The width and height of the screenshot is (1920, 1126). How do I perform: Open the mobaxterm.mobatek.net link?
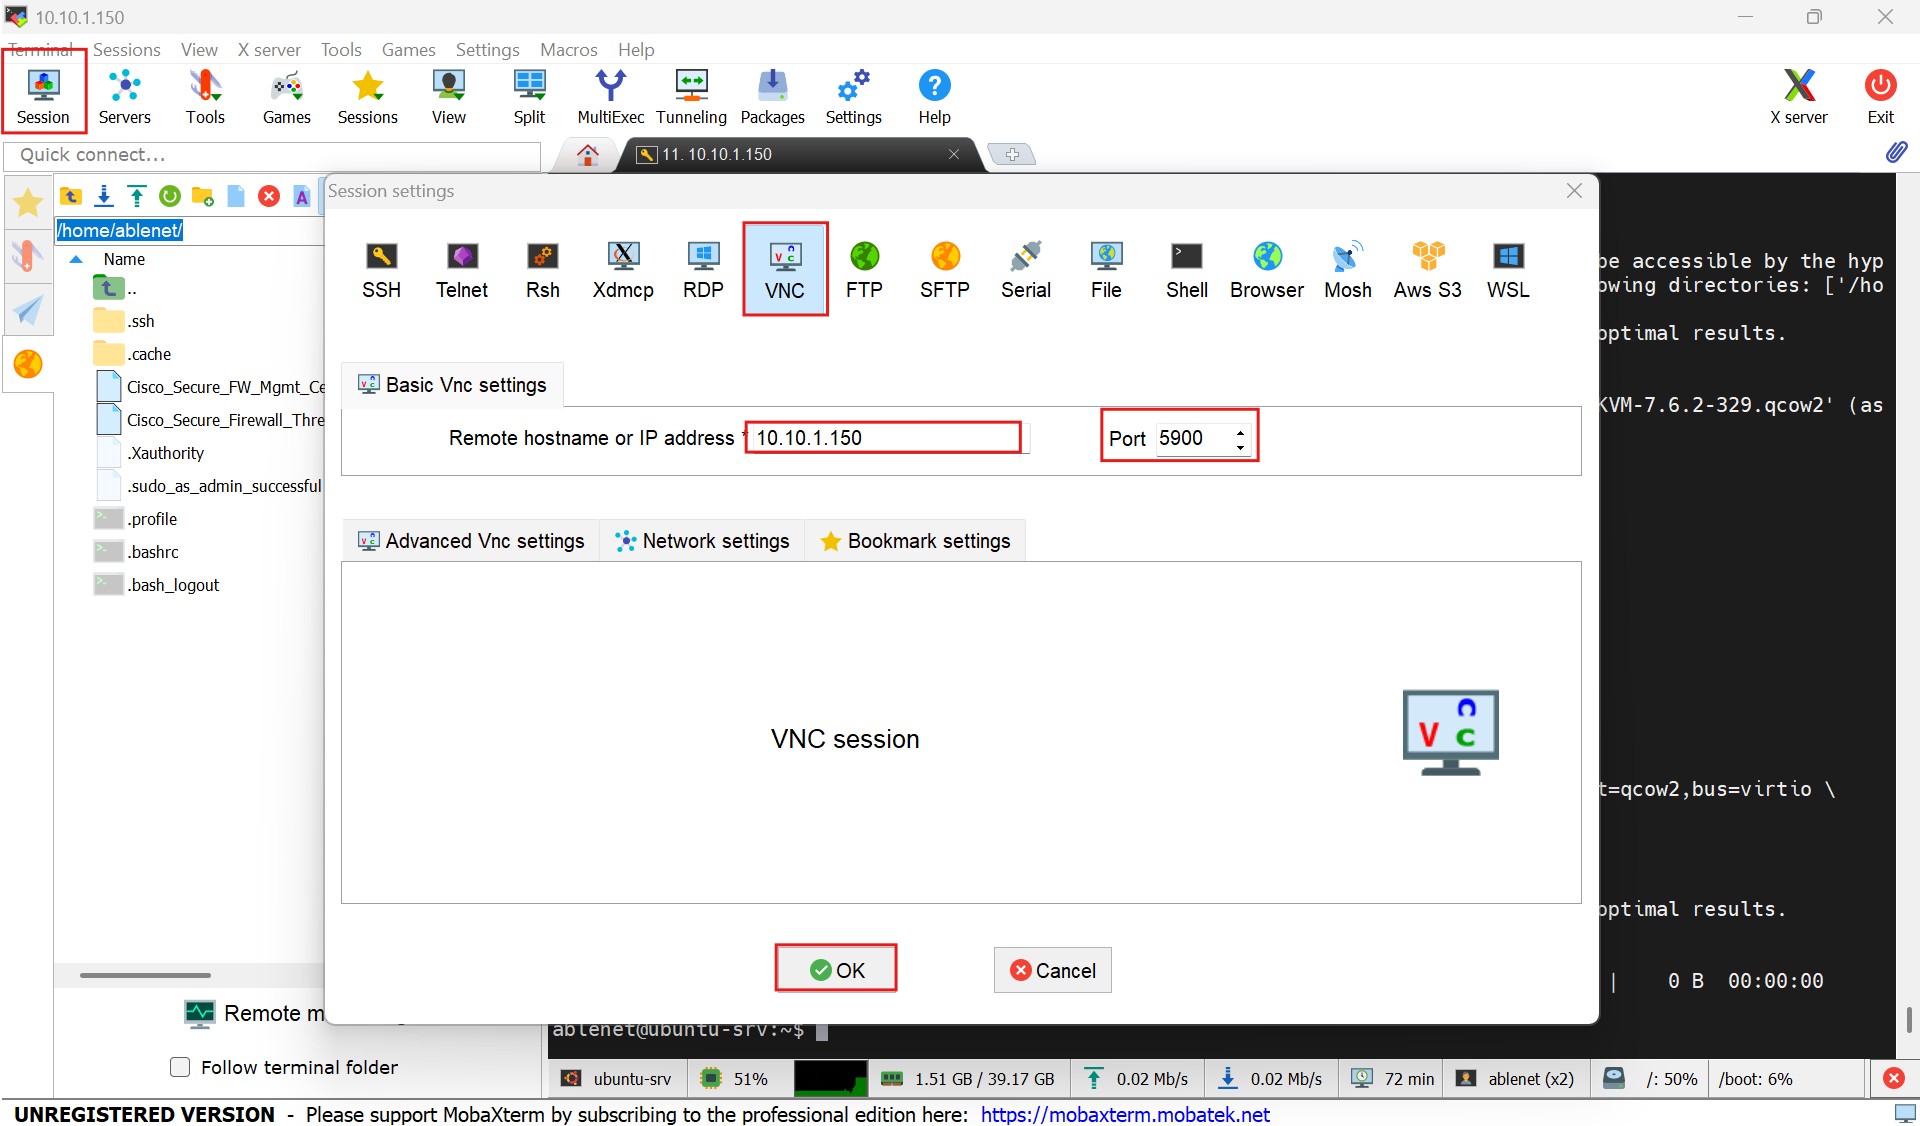coord(1124,1114)
